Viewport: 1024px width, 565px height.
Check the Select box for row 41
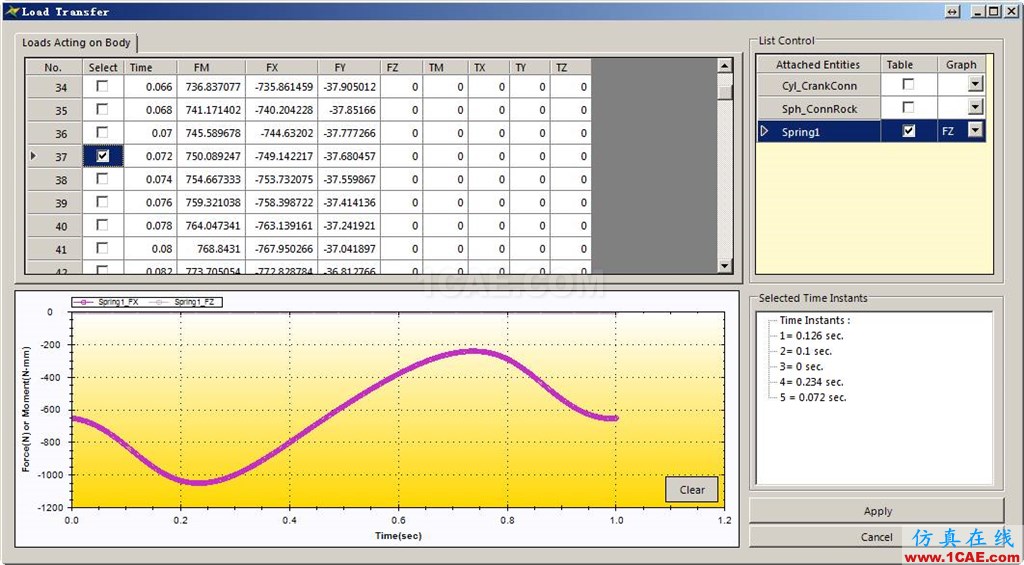pos(103,248)
